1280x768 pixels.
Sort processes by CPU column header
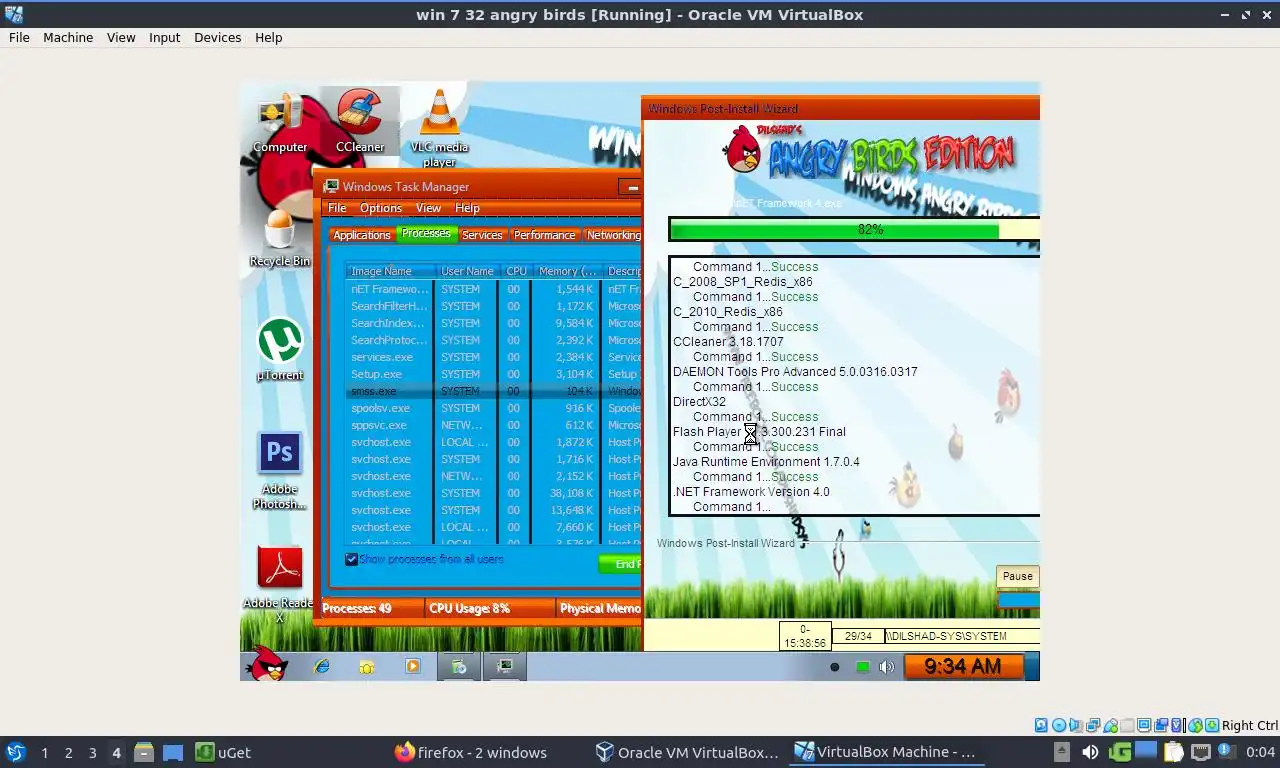tap(515, 271)
